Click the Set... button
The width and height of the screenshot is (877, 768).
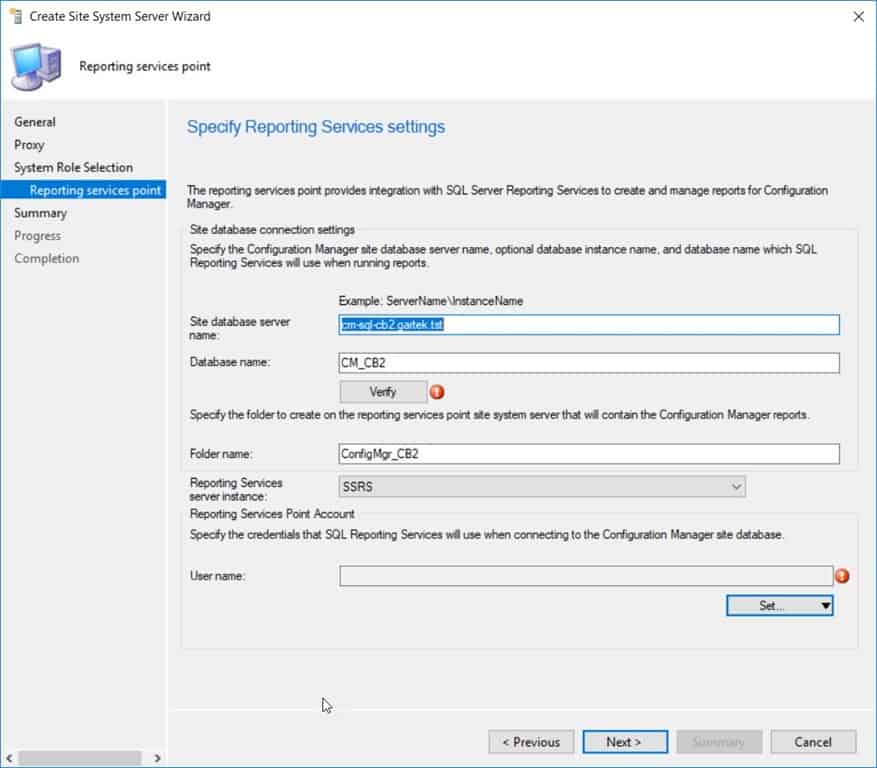coord(768,605)
